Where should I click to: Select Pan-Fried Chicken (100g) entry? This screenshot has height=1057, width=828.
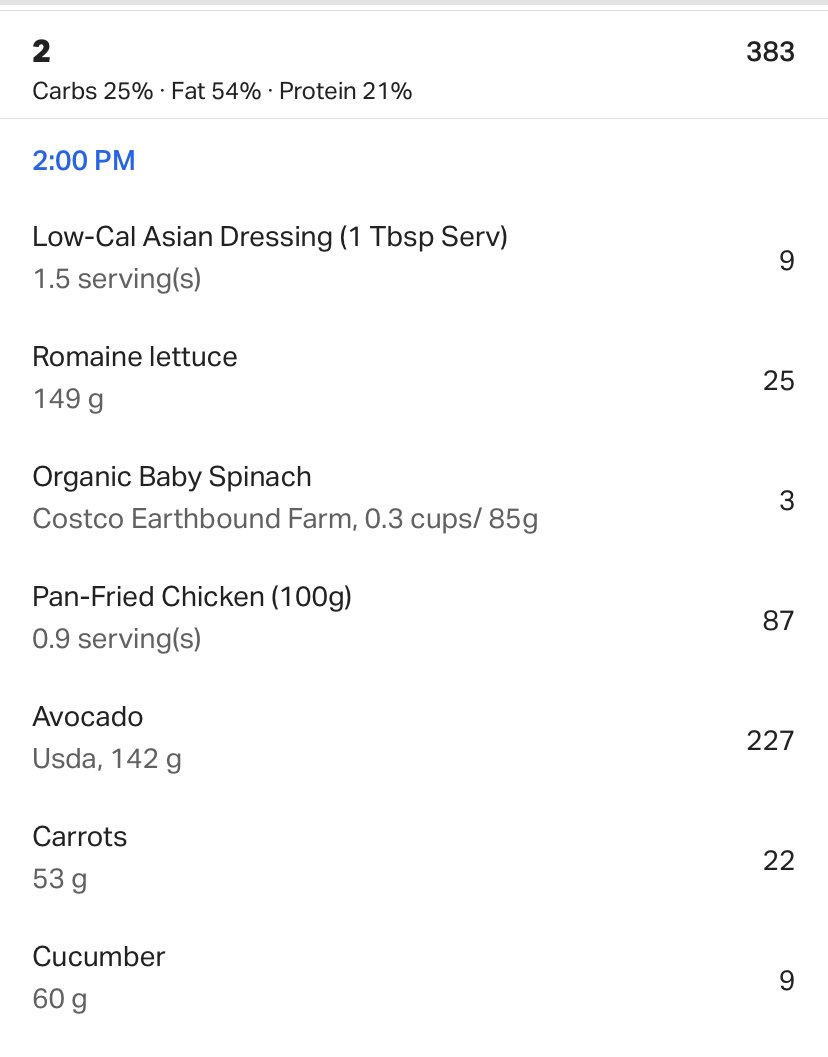414,618
